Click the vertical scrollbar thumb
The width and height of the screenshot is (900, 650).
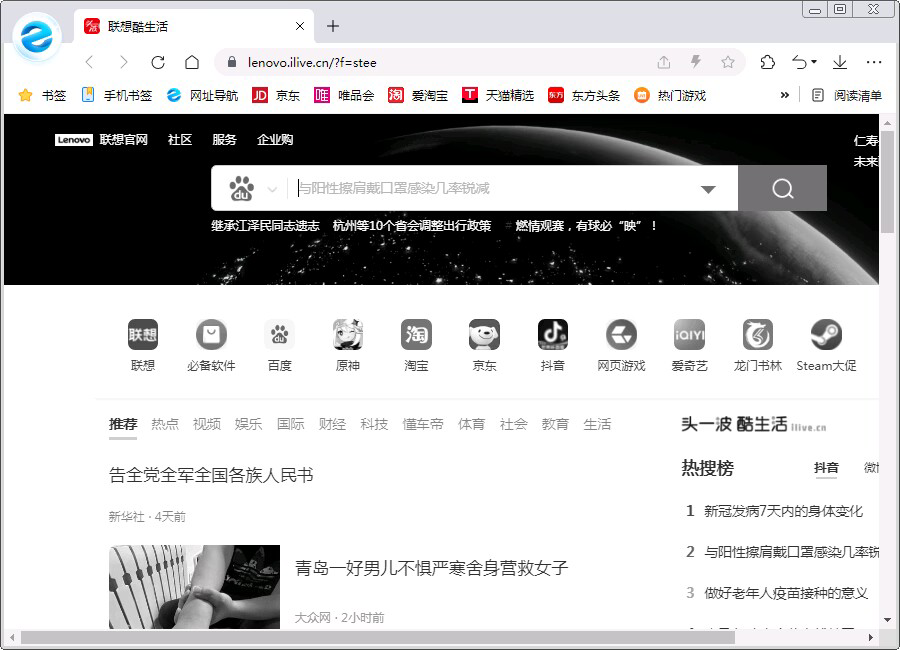888,182
